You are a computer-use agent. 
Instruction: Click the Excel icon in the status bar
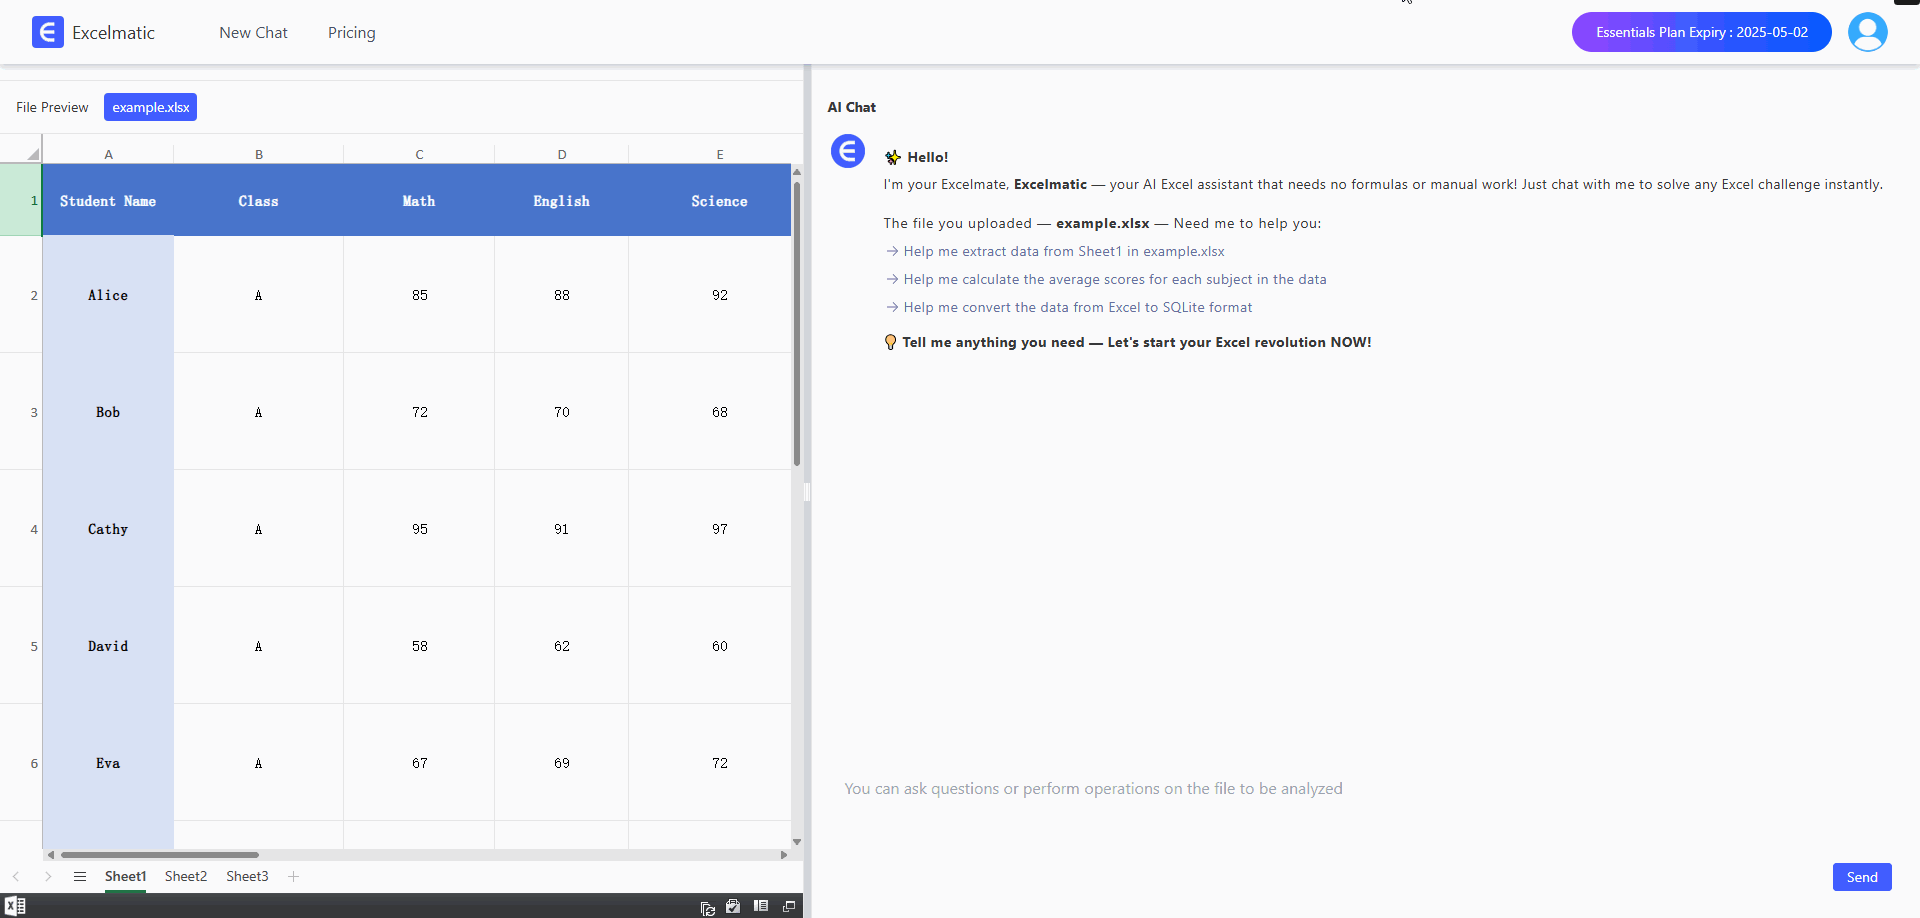click(x=15, y=906)
